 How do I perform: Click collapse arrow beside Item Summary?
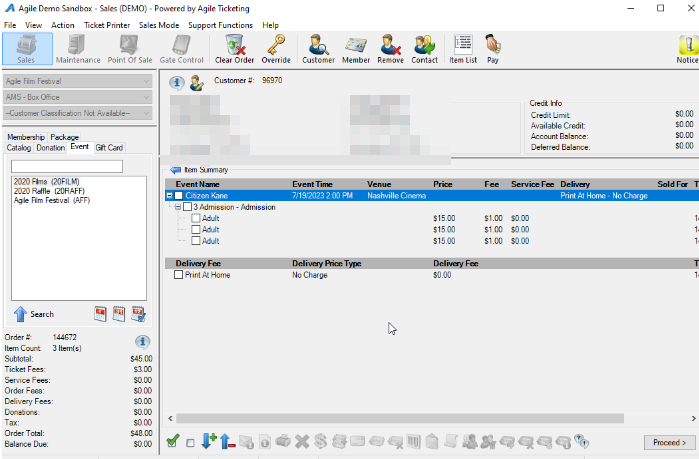coord(176,170)
